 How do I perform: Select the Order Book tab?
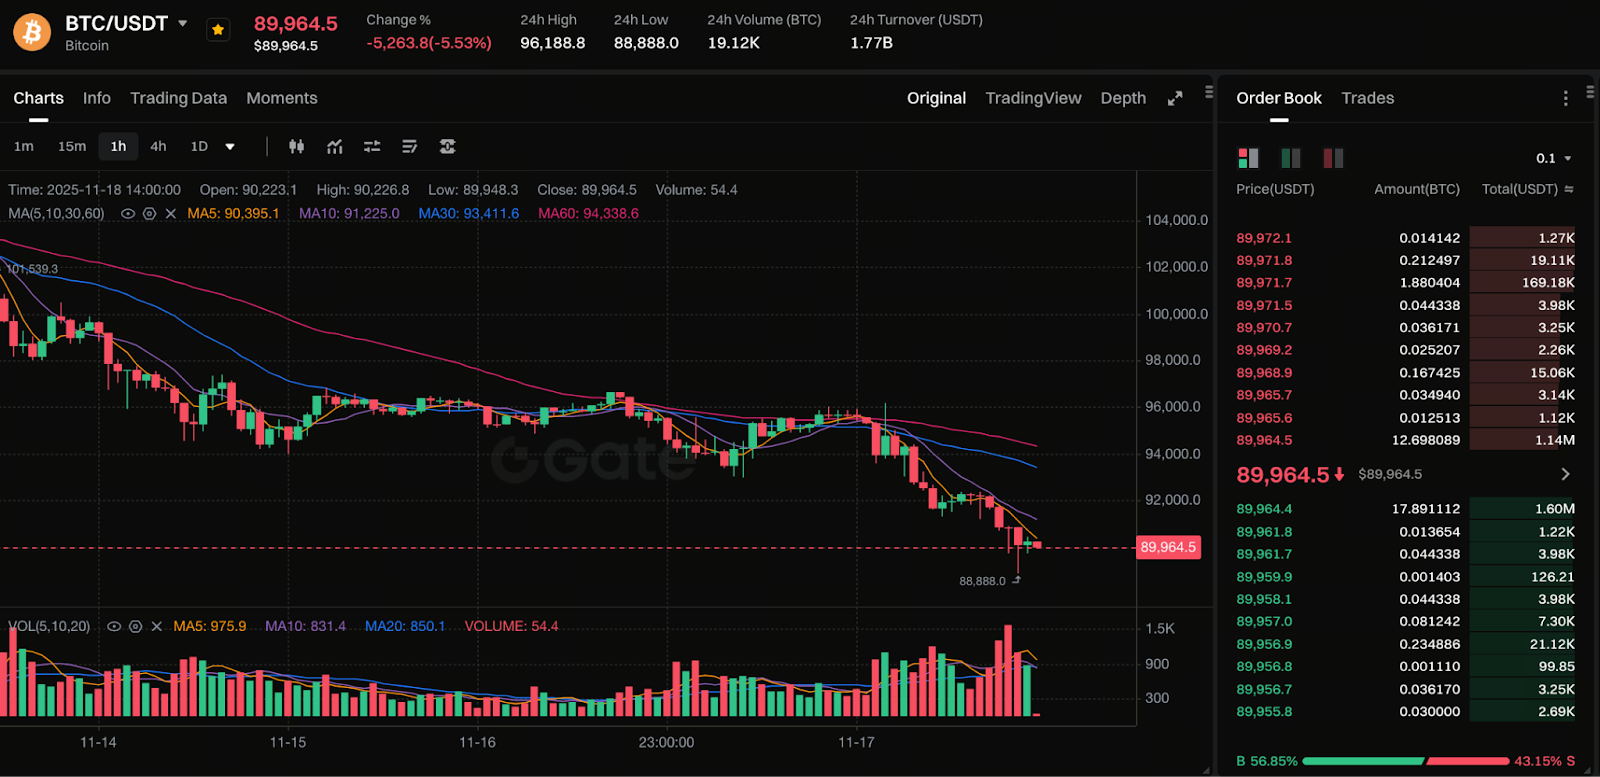[x=1279, y=98]
